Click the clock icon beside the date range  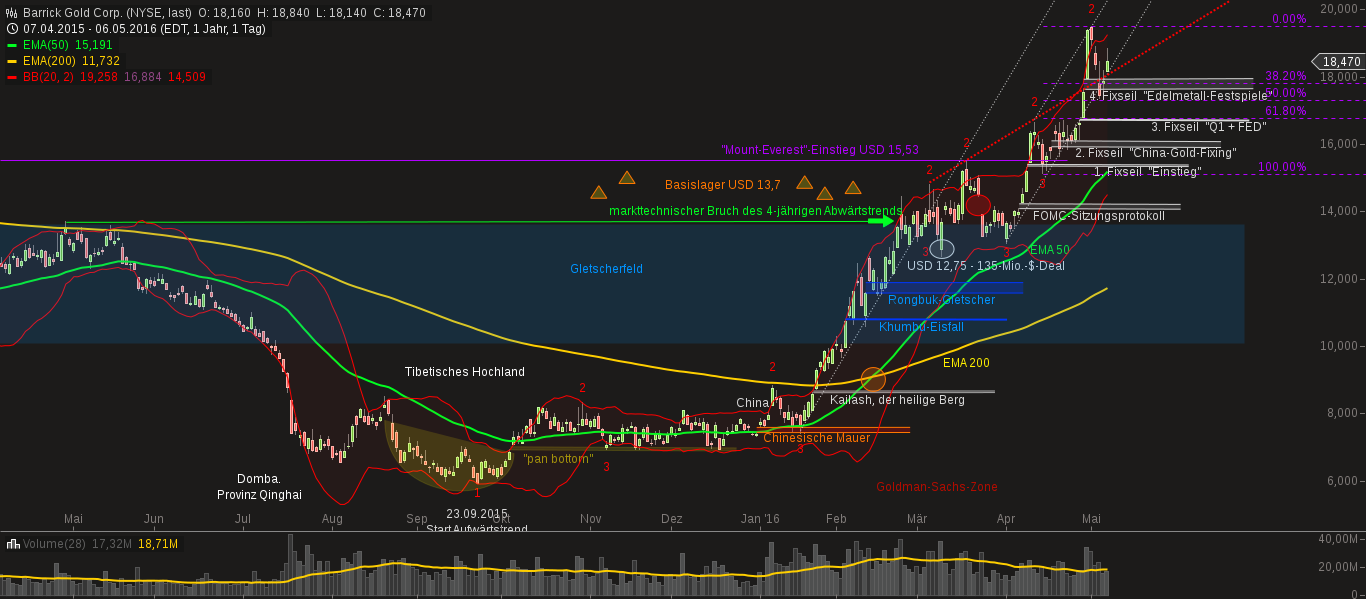click(11, 28)
